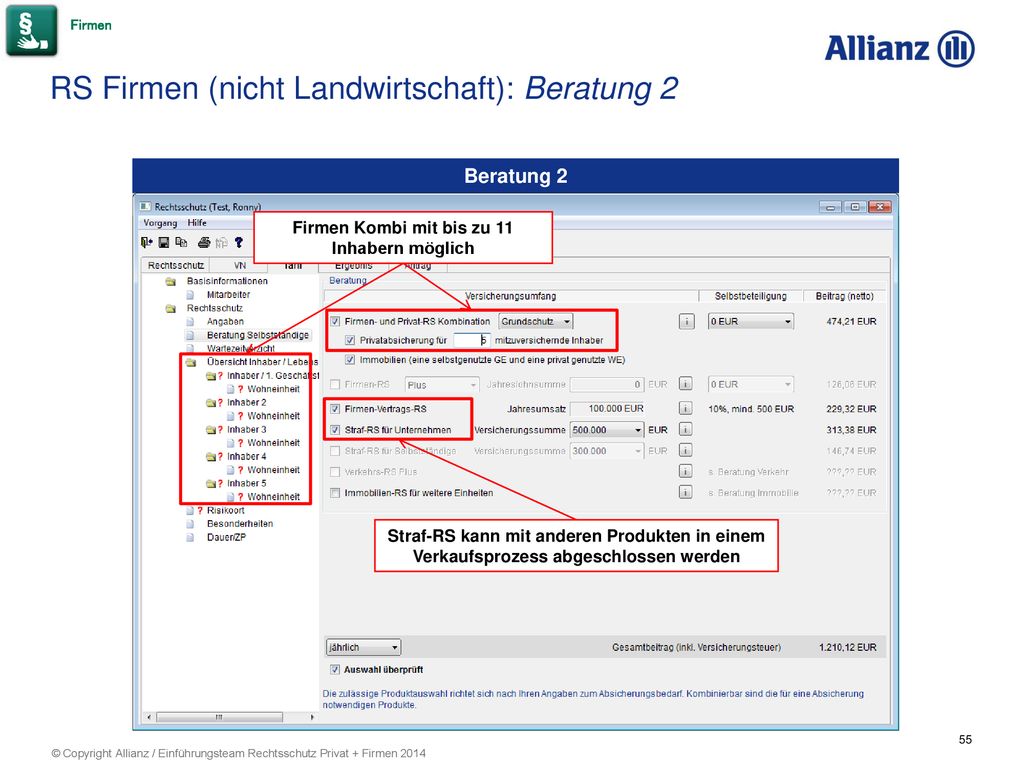
Task: Select Wohneinheit under Inhaber 5
Action: [274, 497]
